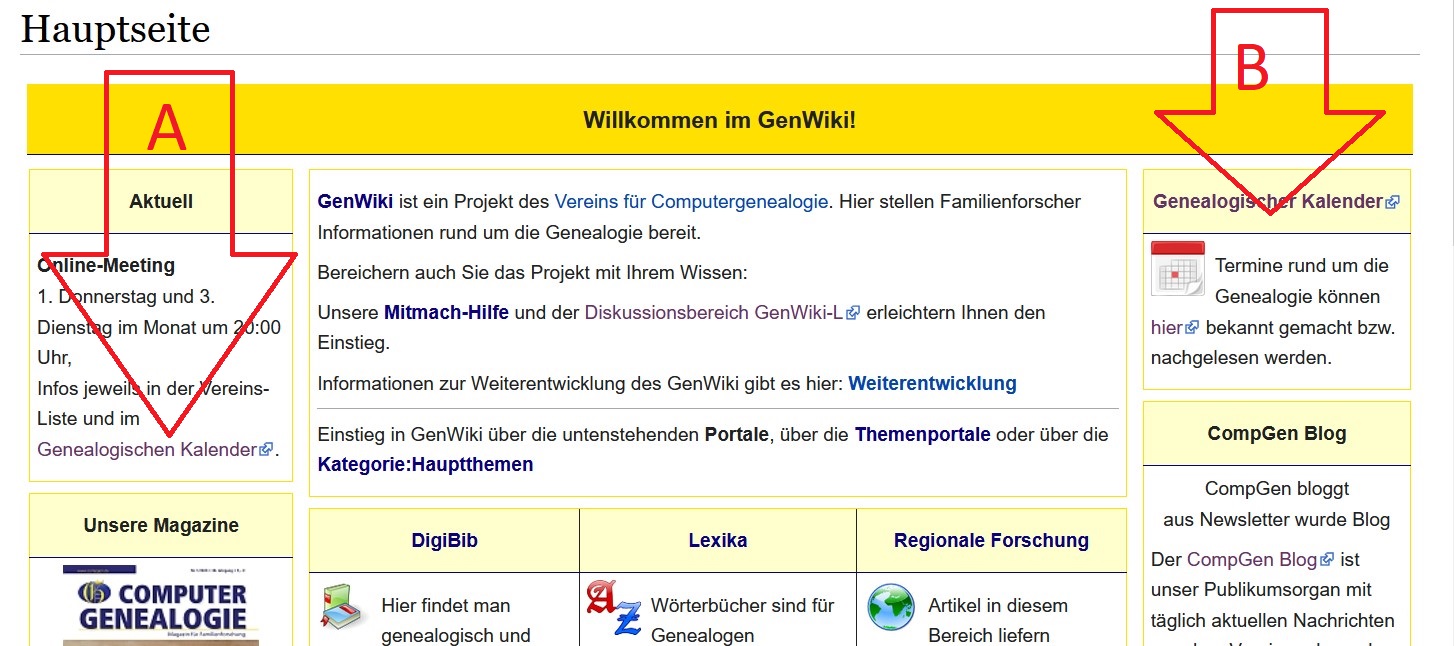1454x646 pixels.
Task: Open the Mitmach-Hilfe link
Action: pyautogui.click(x=446, y=312)
